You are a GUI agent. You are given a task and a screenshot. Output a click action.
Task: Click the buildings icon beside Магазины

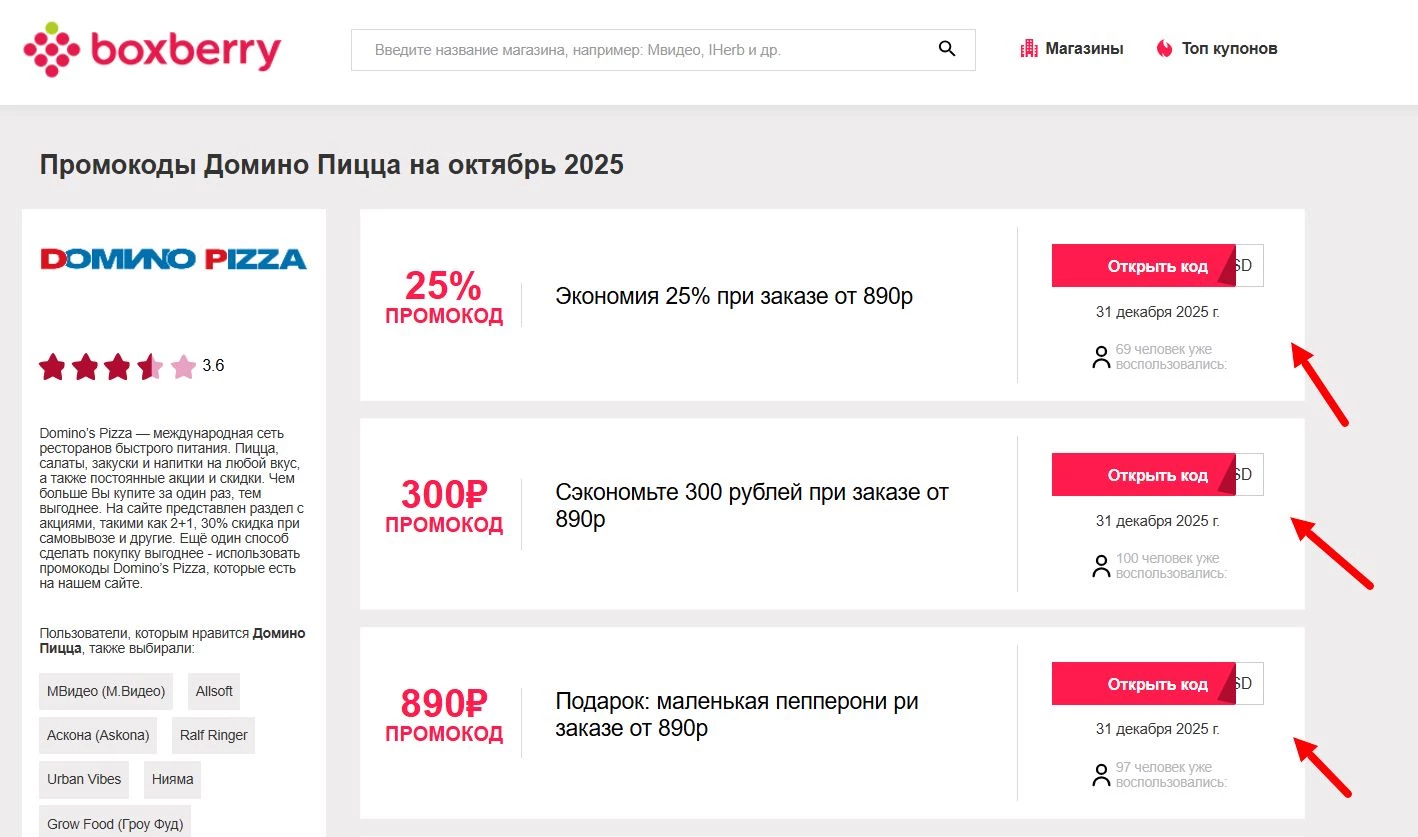point(1029,47)
